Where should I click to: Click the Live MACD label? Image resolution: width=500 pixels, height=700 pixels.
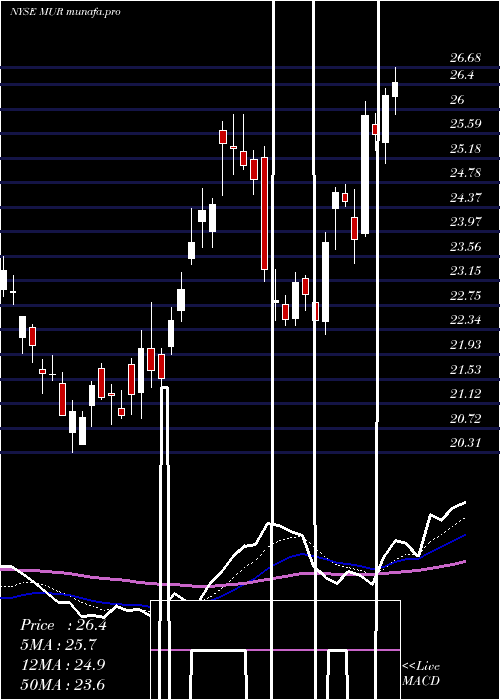[421, 673]
